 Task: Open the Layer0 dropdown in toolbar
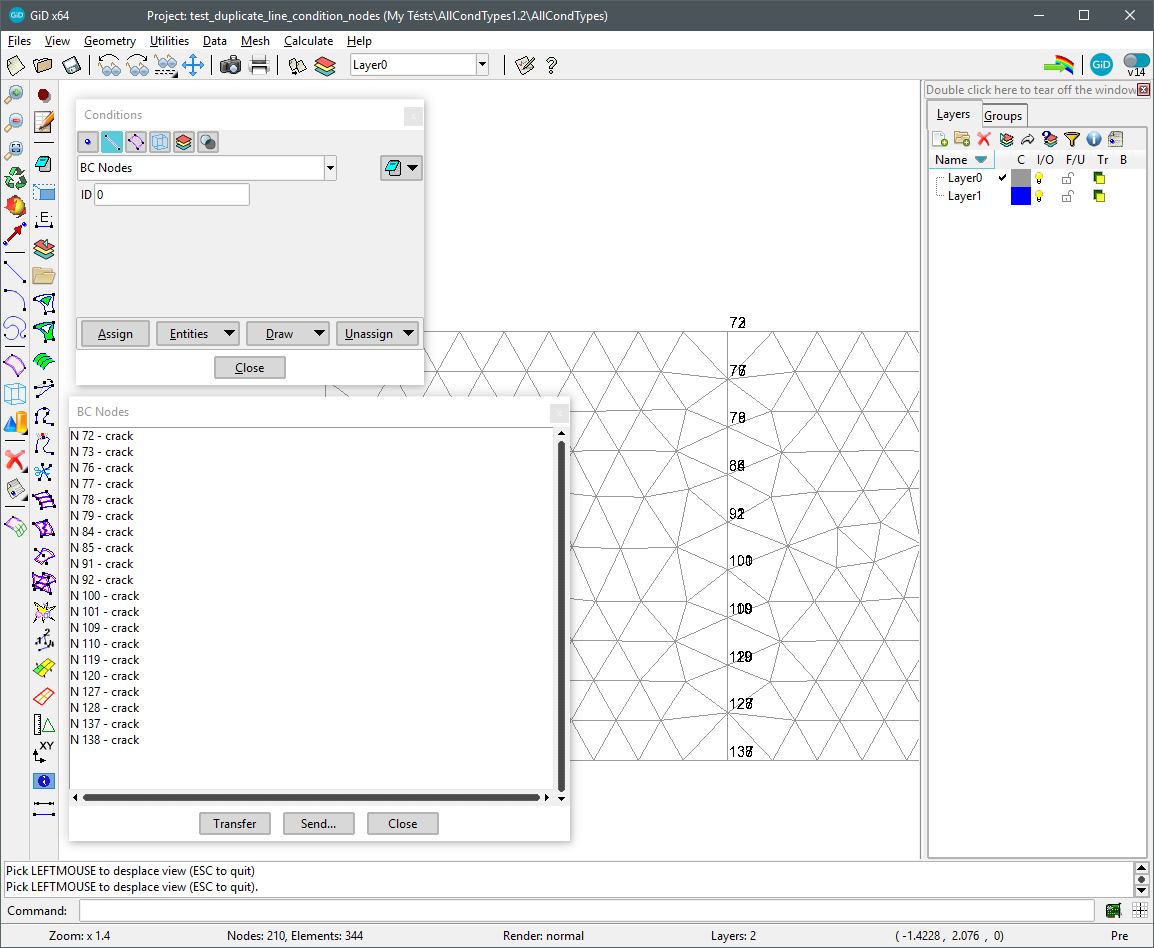click(x=482, y=65)
